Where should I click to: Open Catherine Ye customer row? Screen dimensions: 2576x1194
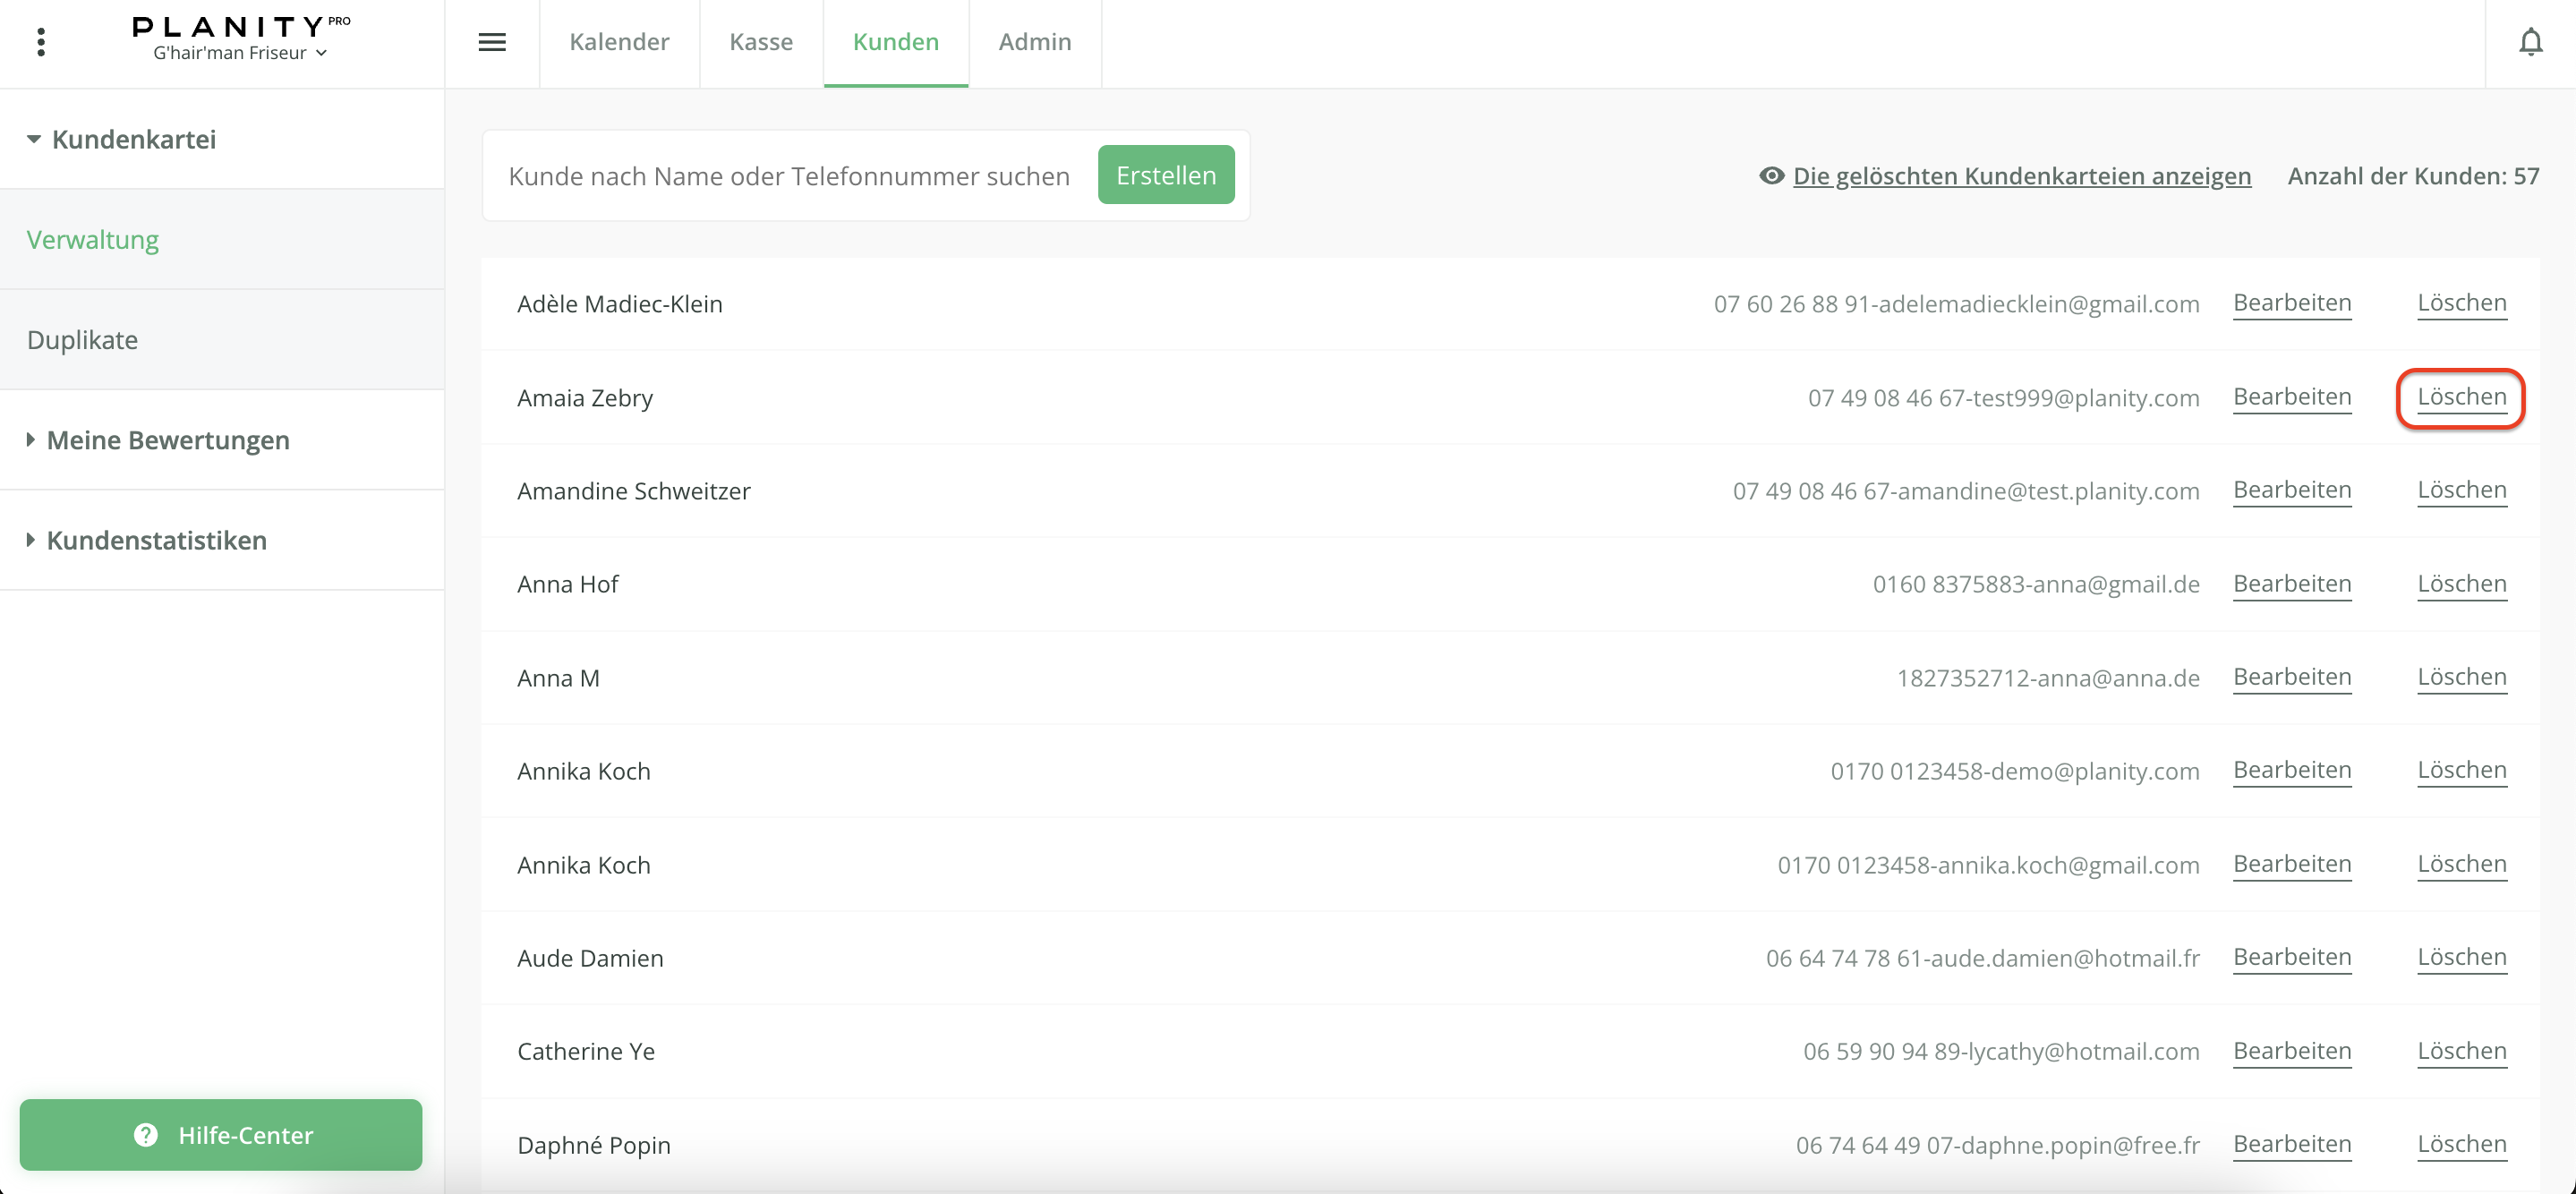pyautogui.click(x=586, y=1051)
